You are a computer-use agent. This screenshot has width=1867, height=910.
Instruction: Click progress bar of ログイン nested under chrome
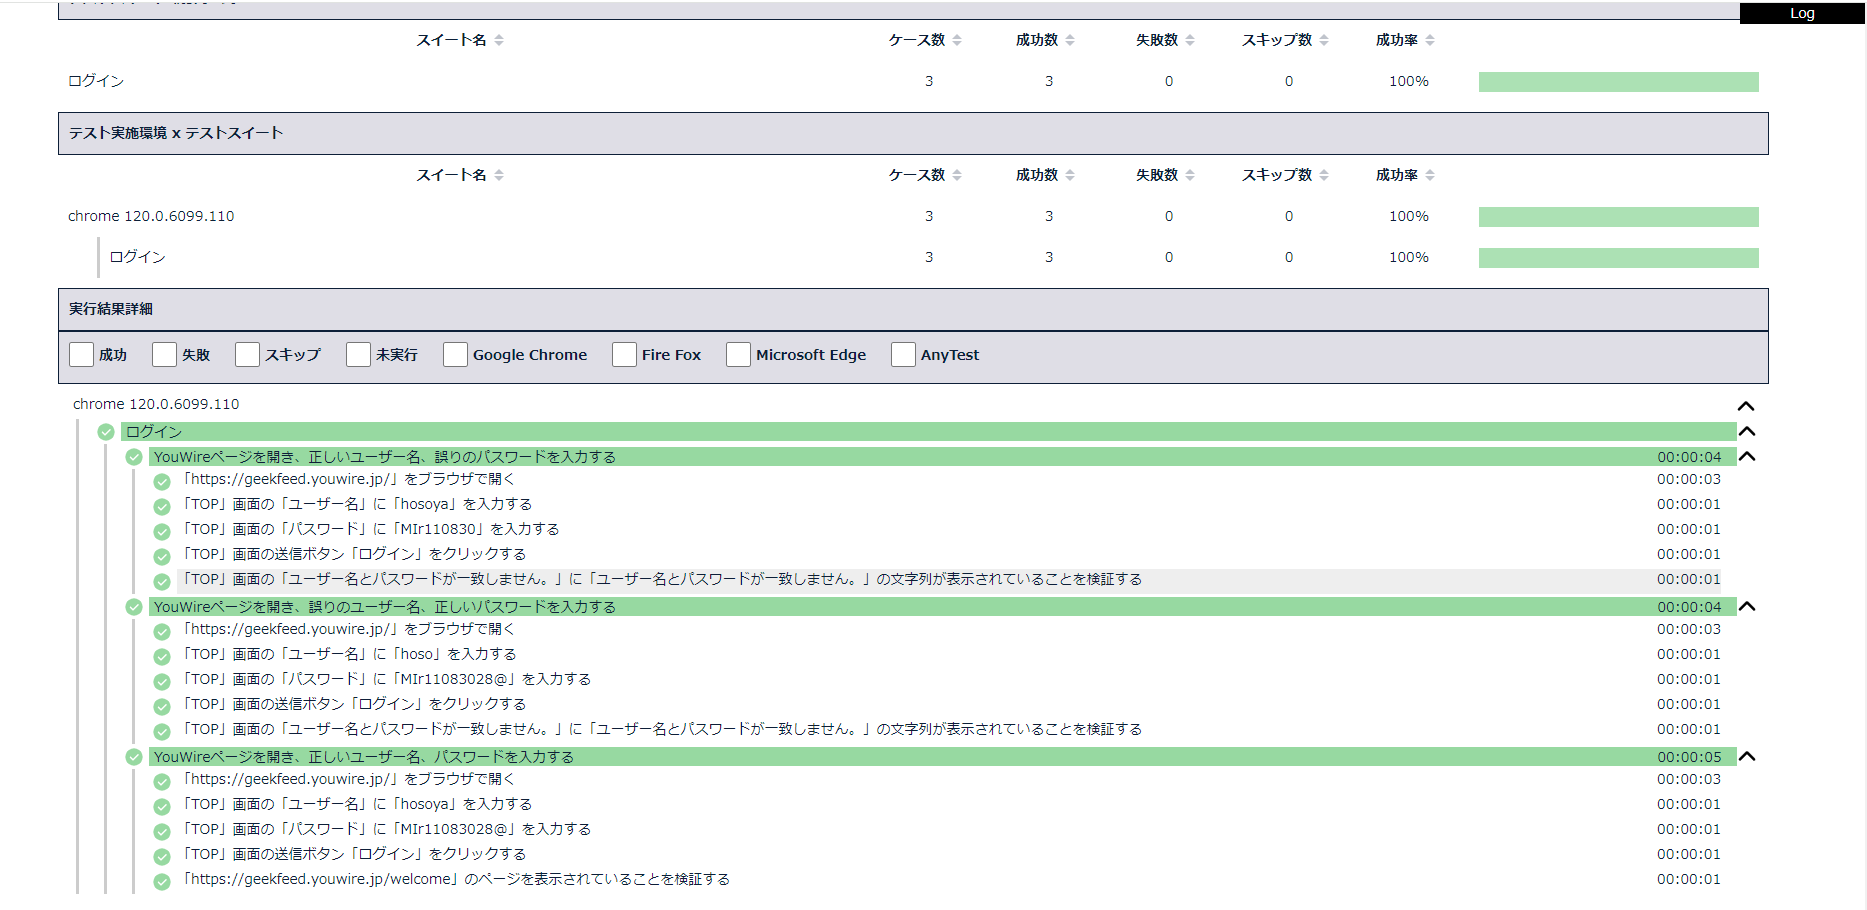point(1618,258)
